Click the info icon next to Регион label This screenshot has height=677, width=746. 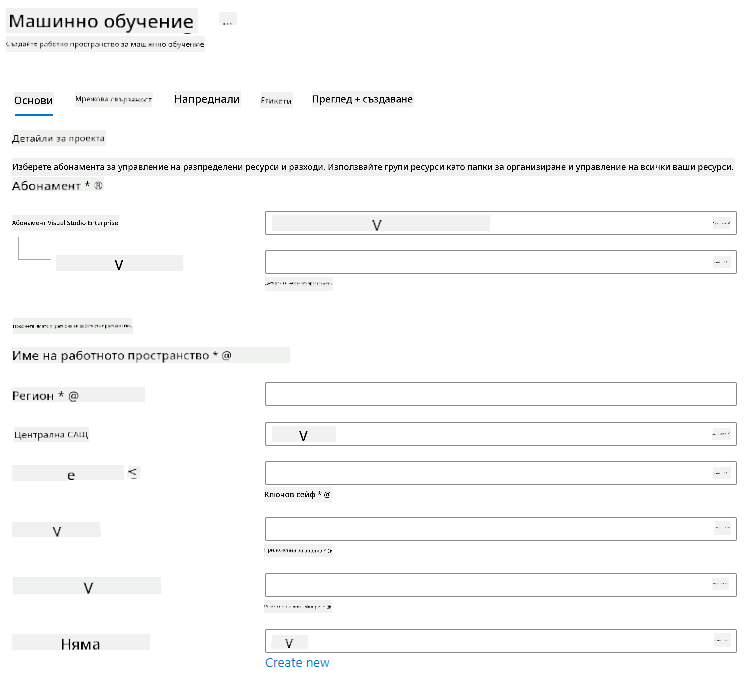pos(73,396)
